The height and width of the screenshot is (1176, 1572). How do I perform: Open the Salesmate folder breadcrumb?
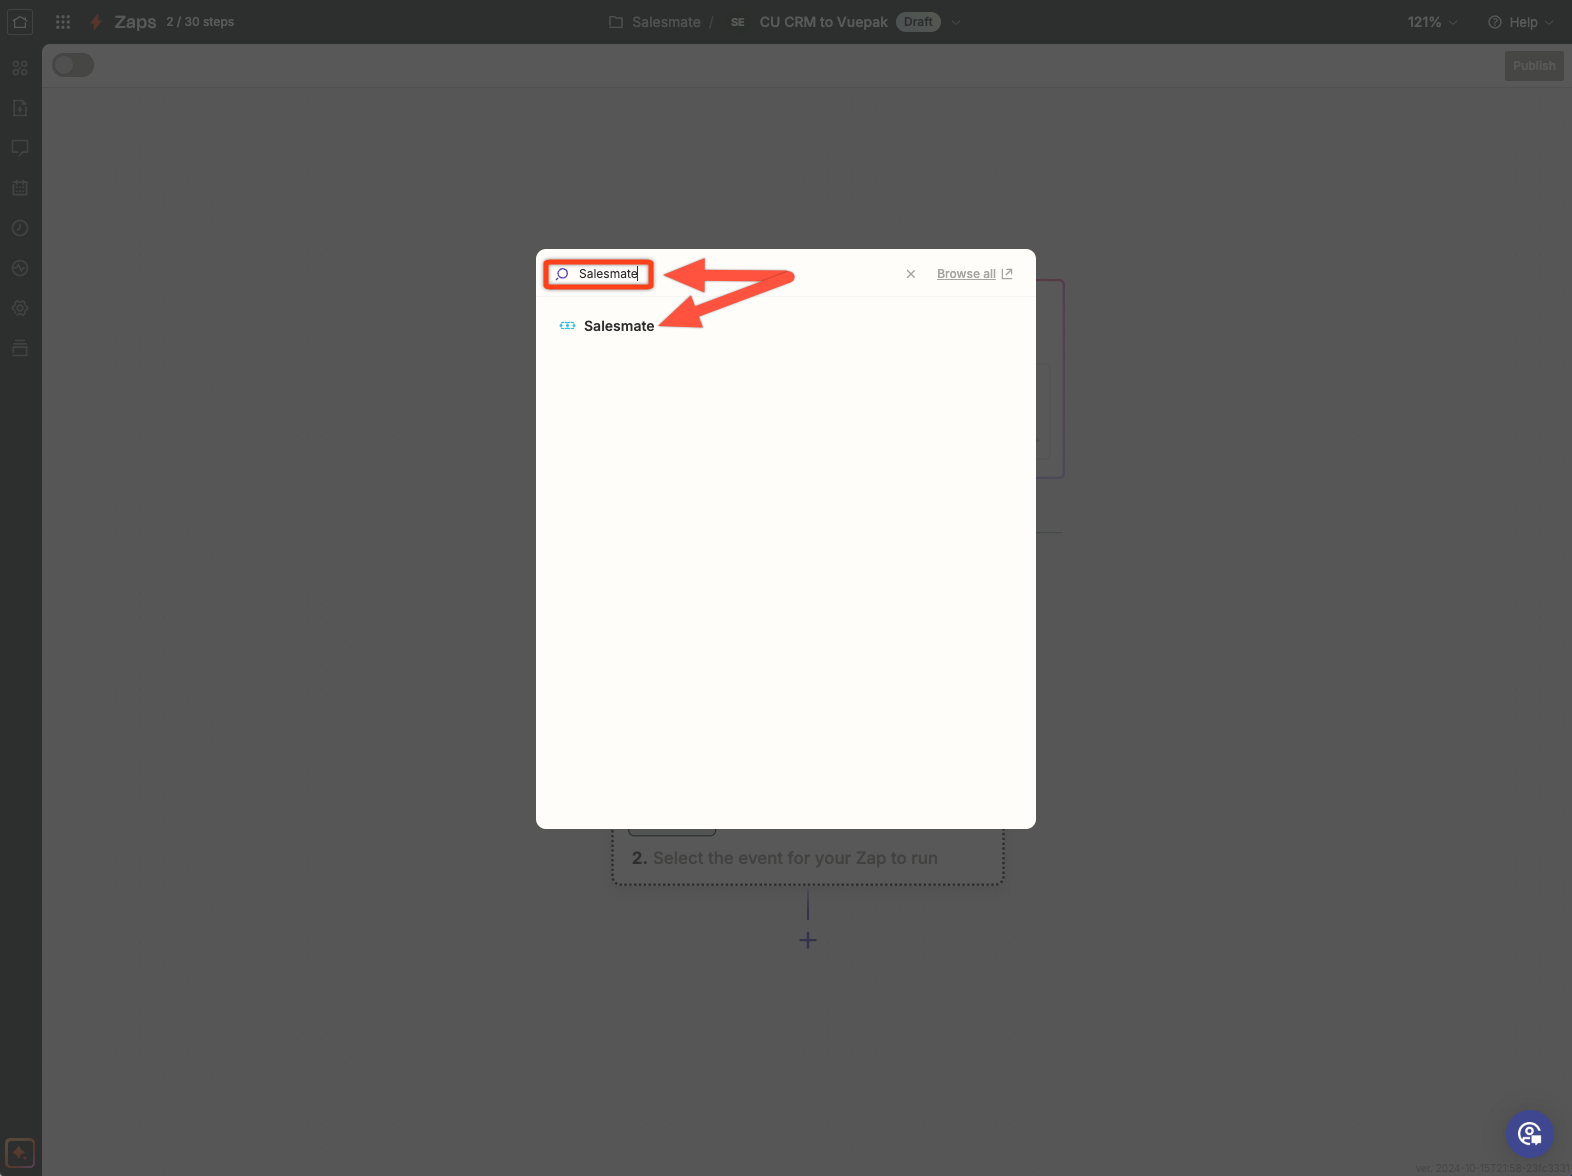tap(655, 22)
